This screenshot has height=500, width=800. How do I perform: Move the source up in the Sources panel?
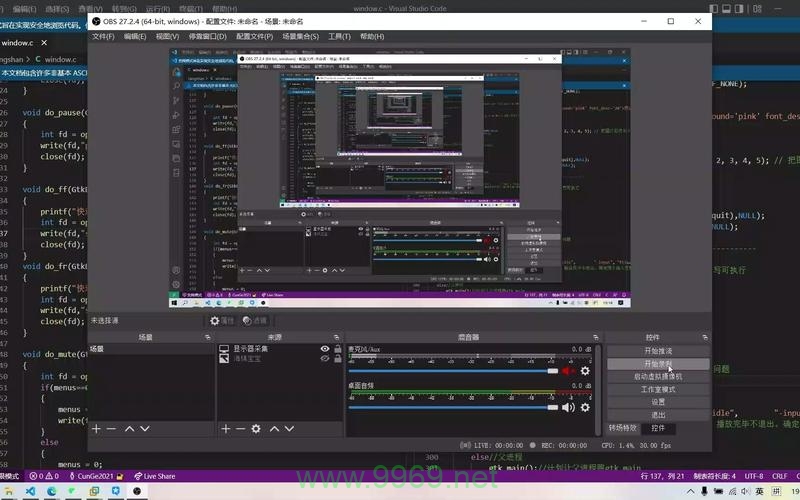tap(274, 429)
